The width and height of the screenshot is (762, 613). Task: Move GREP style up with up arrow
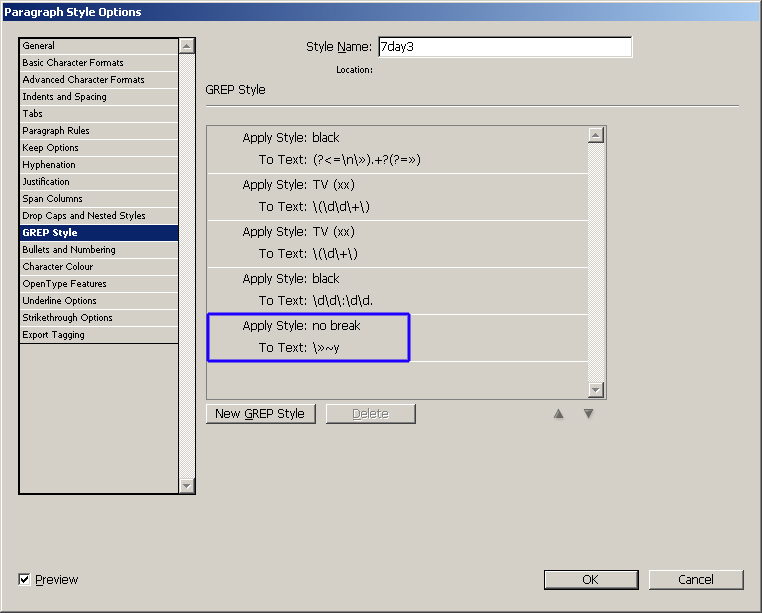(558, 414)
